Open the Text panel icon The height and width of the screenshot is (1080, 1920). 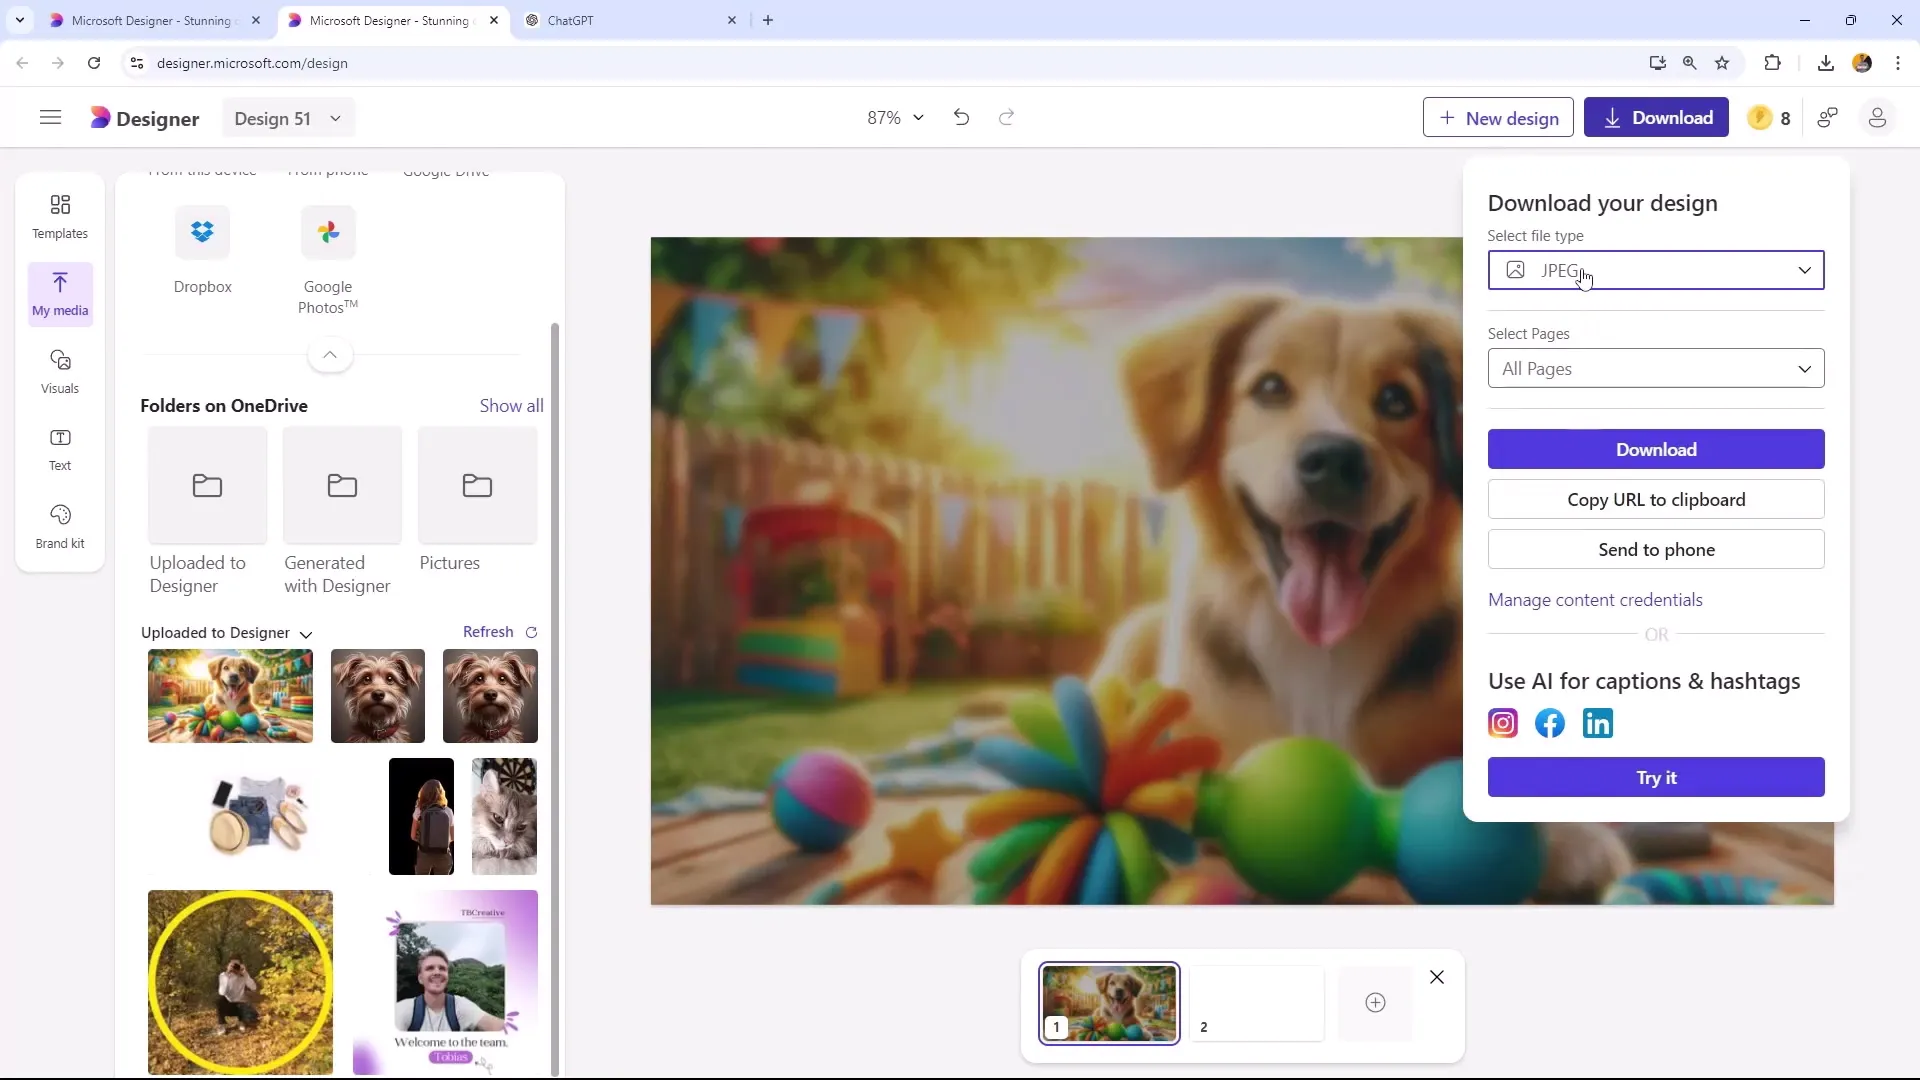tap(59, 447)
